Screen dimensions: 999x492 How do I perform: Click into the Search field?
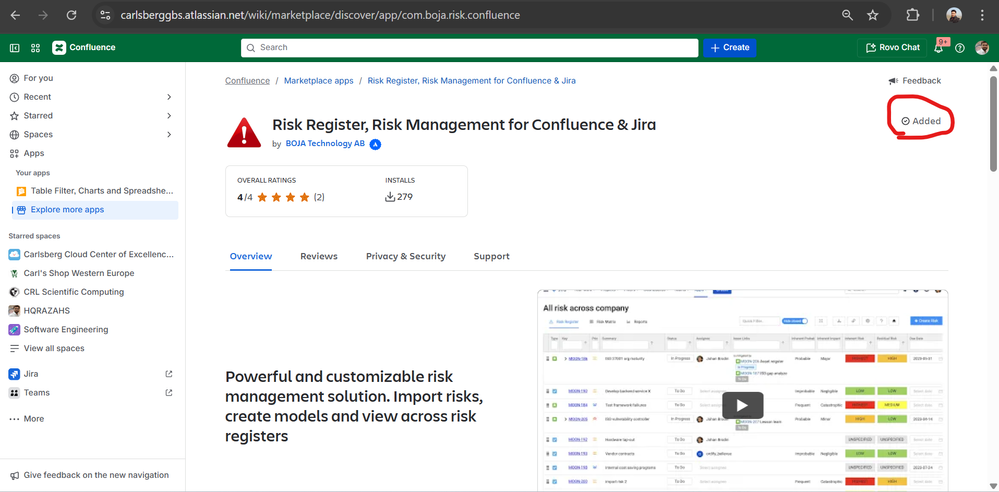coord(470,48)
